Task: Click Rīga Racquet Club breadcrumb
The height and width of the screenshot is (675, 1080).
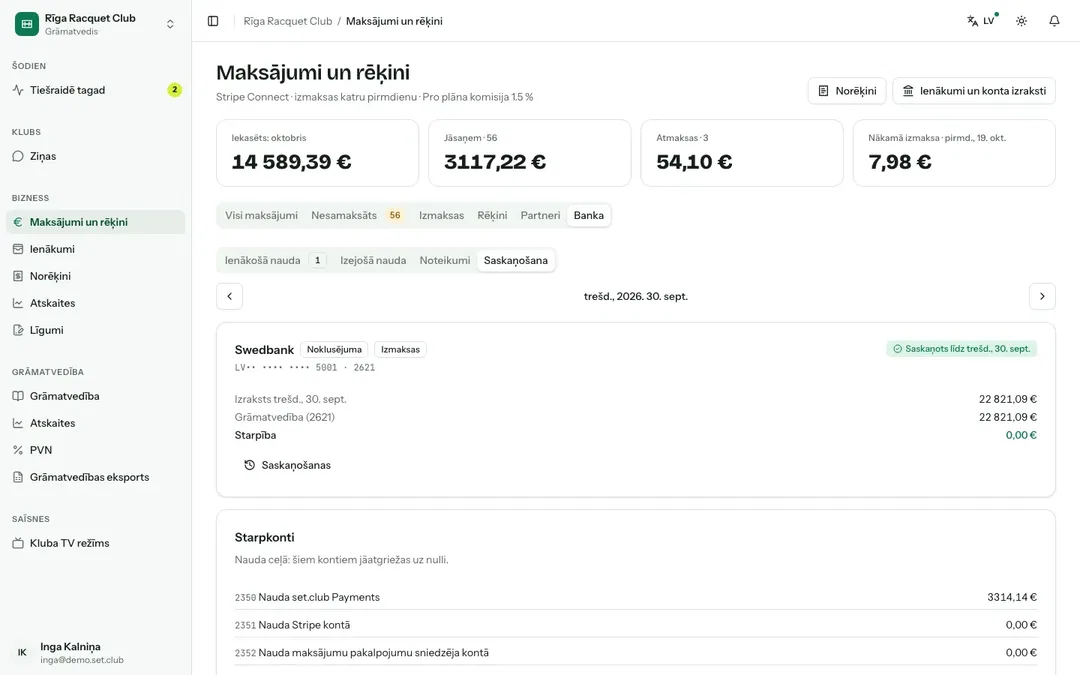Action: point(288,21)
